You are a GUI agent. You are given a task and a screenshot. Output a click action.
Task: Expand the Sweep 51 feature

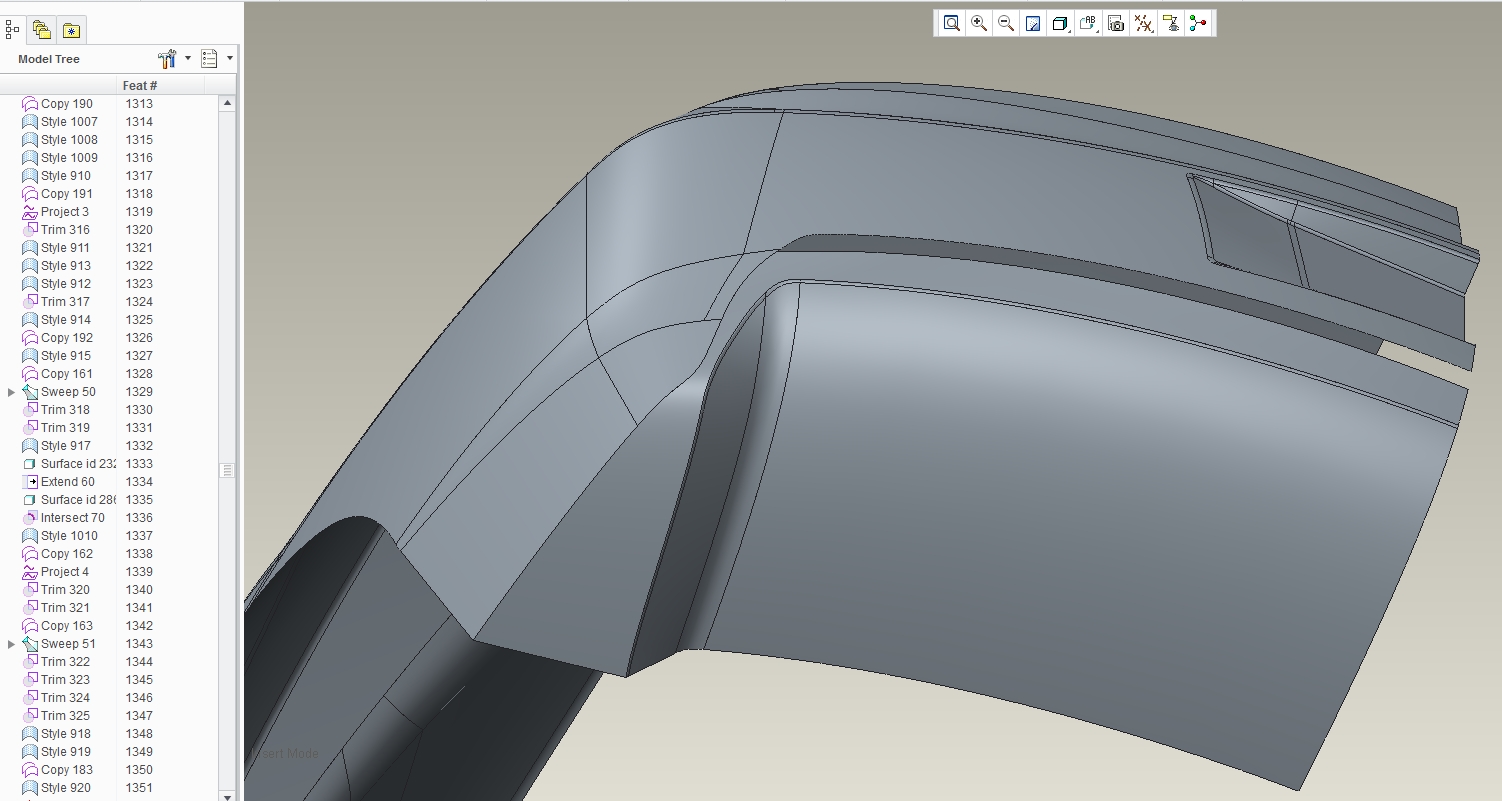click(x=11, y=644)
